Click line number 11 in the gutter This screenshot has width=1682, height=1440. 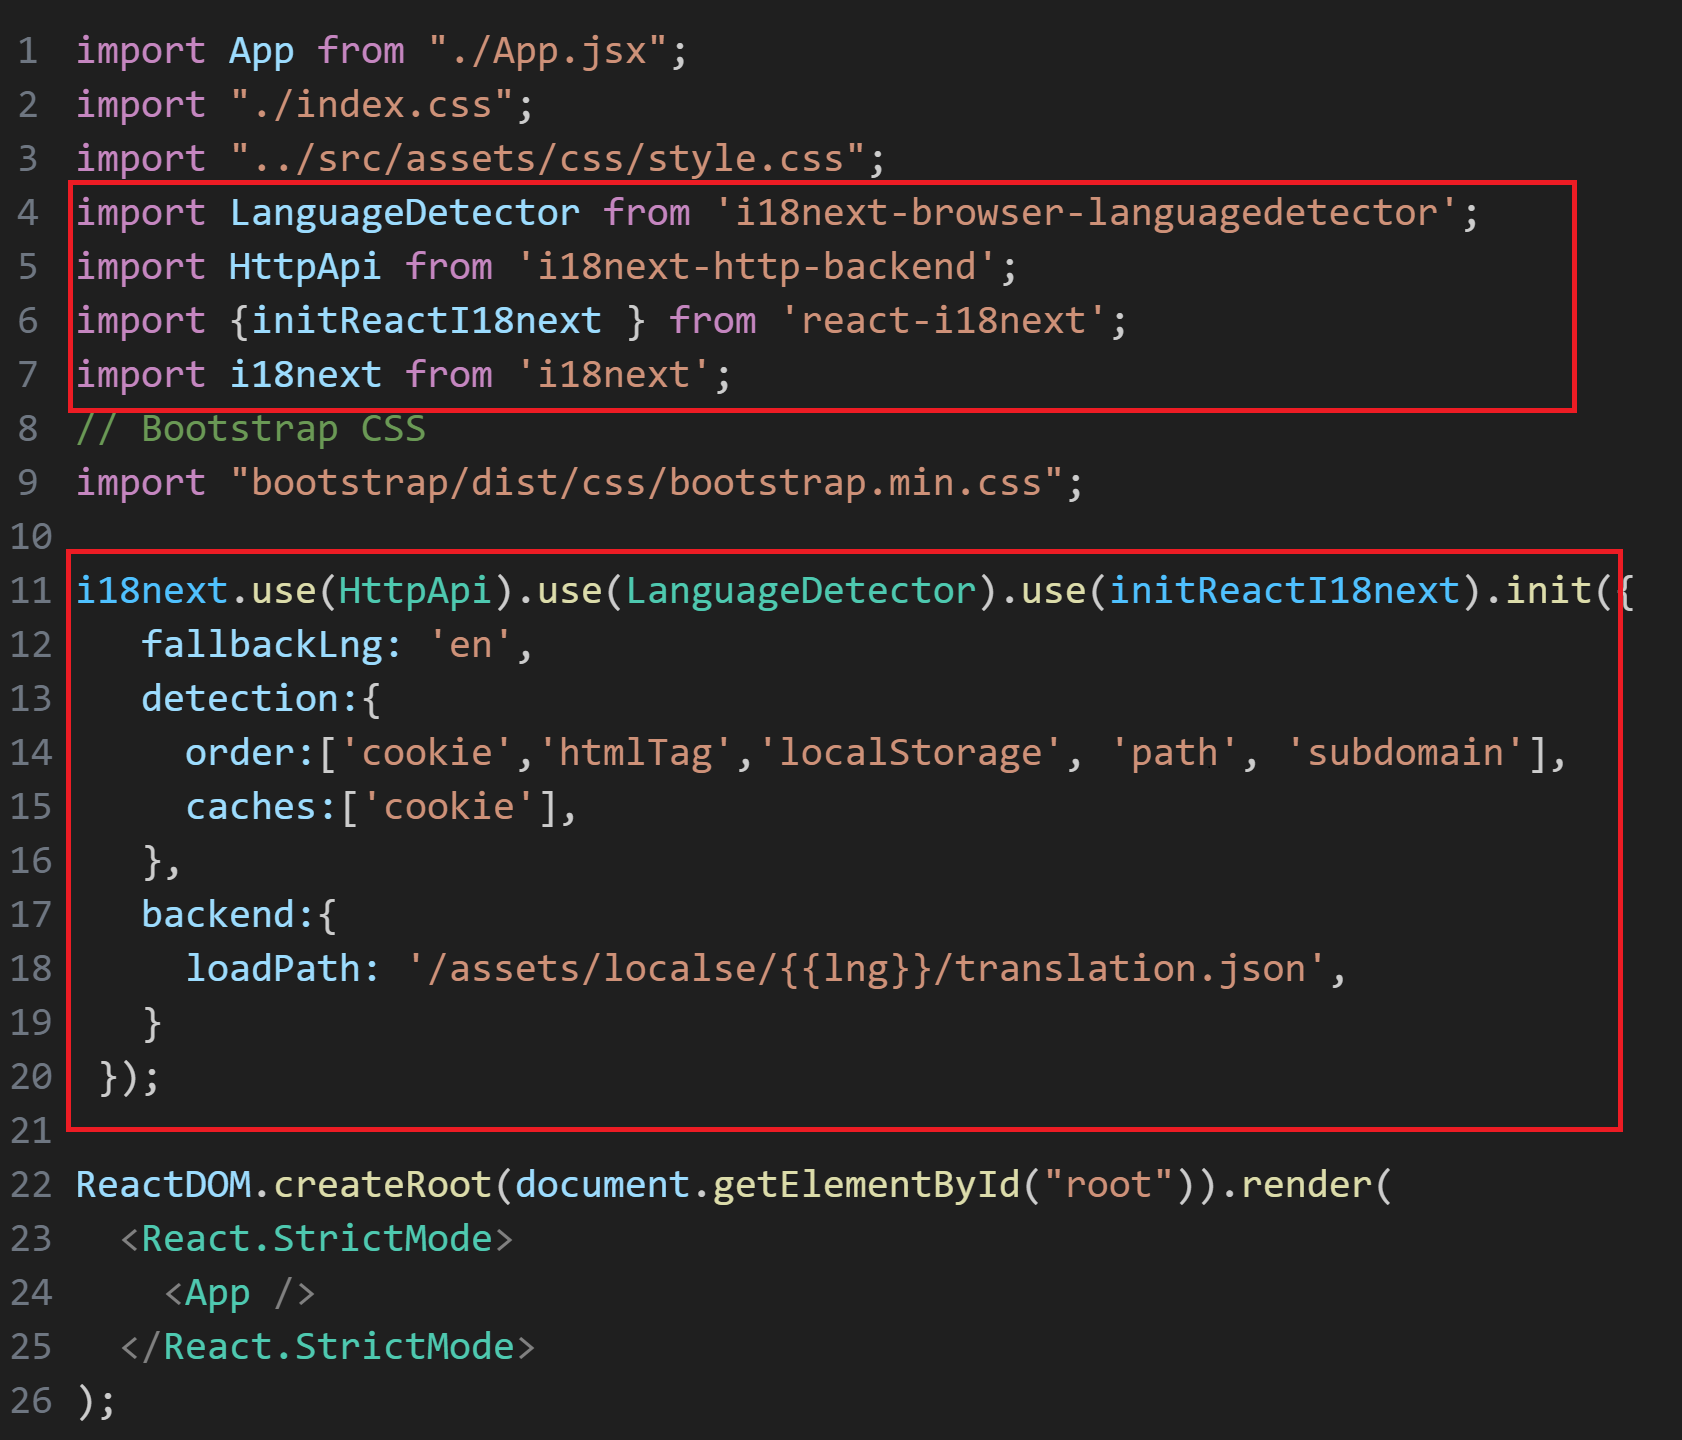[30, 591]
